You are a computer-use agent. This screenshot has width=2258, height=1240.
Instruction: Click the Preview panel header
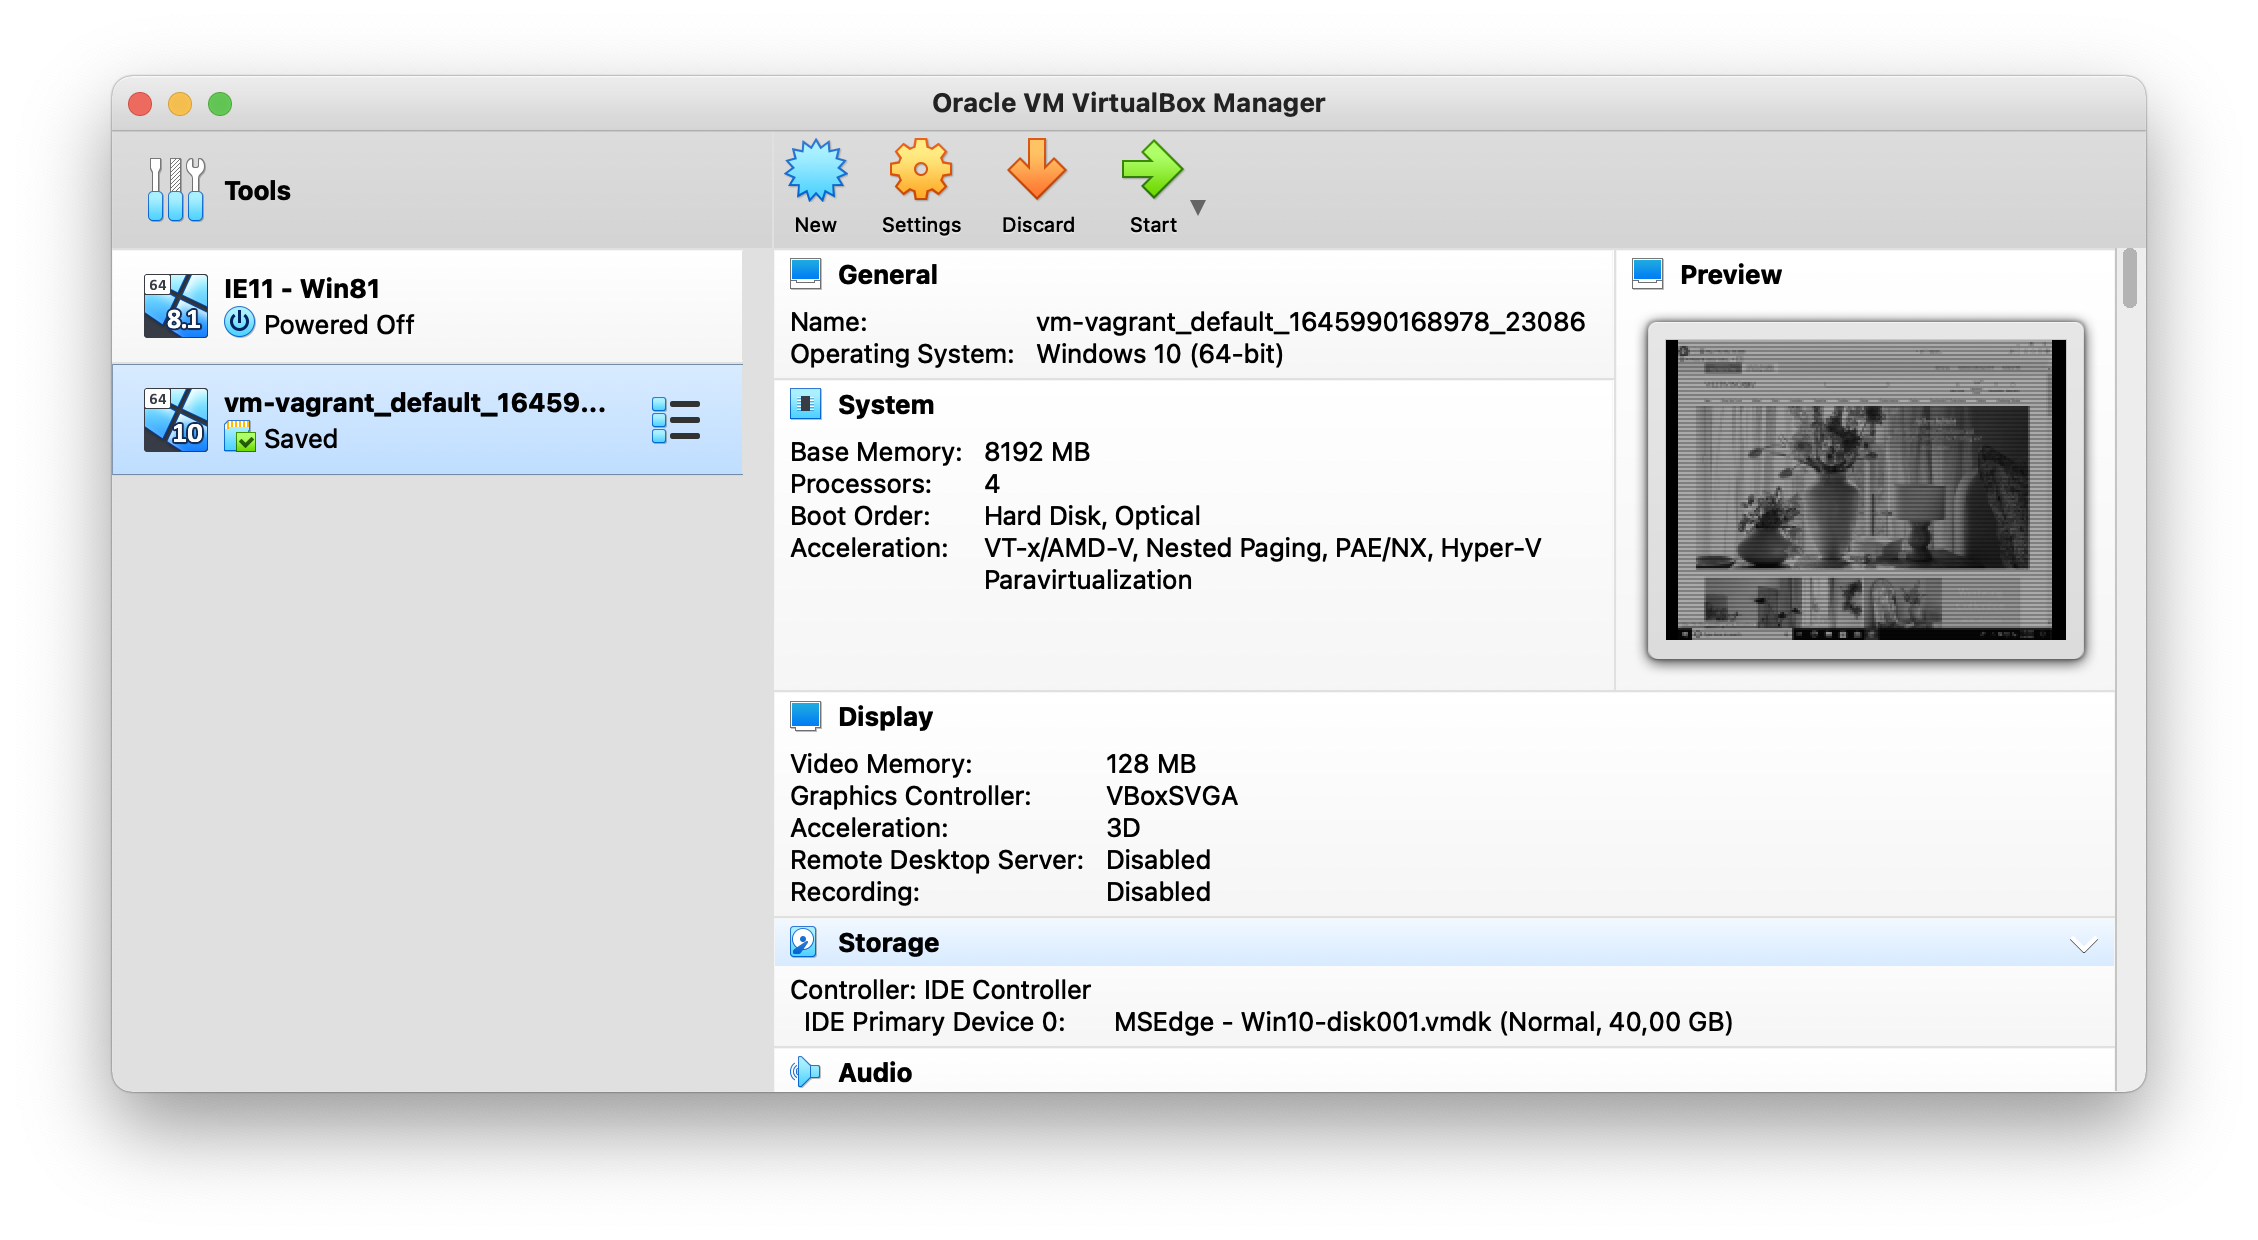coord(1728,274)
